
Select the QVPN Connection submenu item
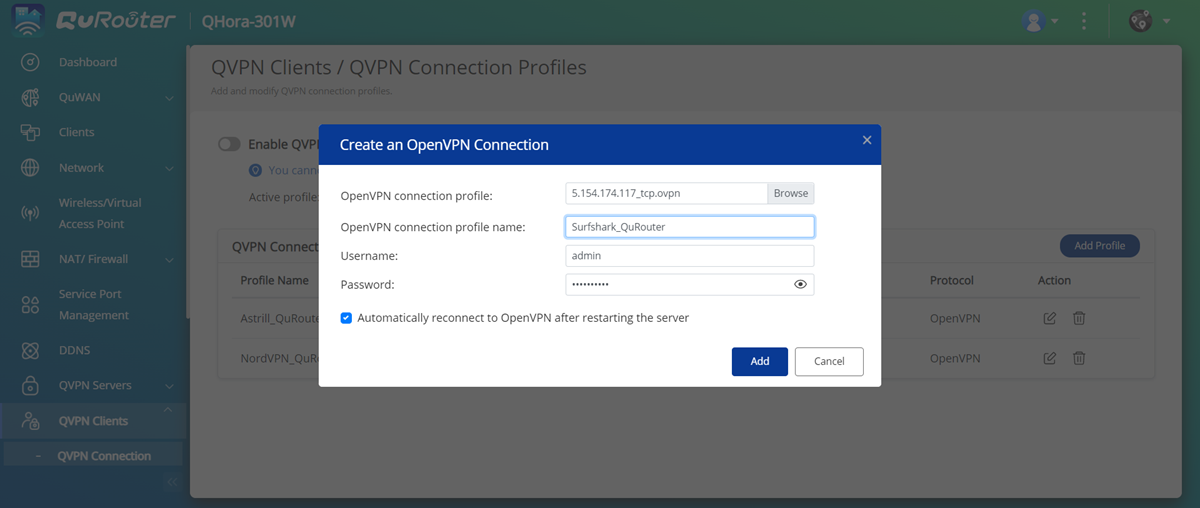click(104, 456)
